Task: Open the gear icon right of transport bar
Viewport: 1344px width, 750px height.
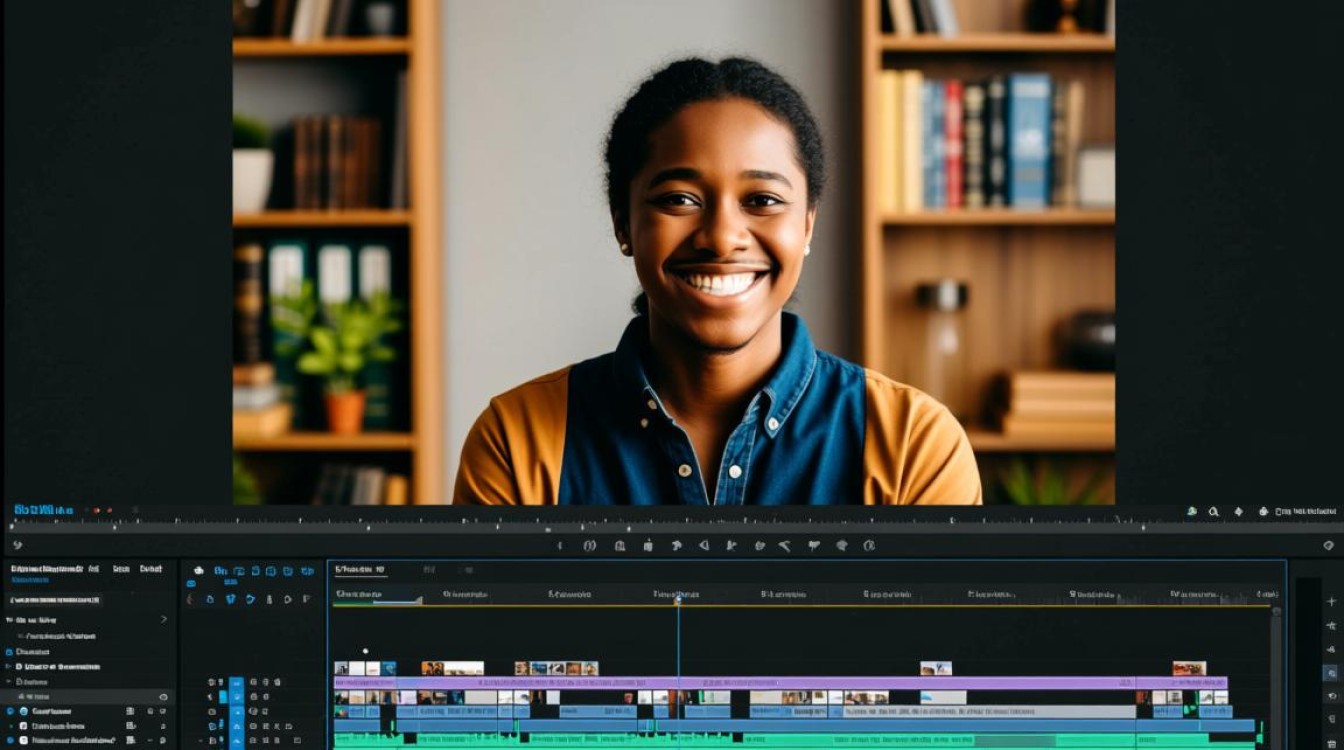Action: click(1328, 545)
